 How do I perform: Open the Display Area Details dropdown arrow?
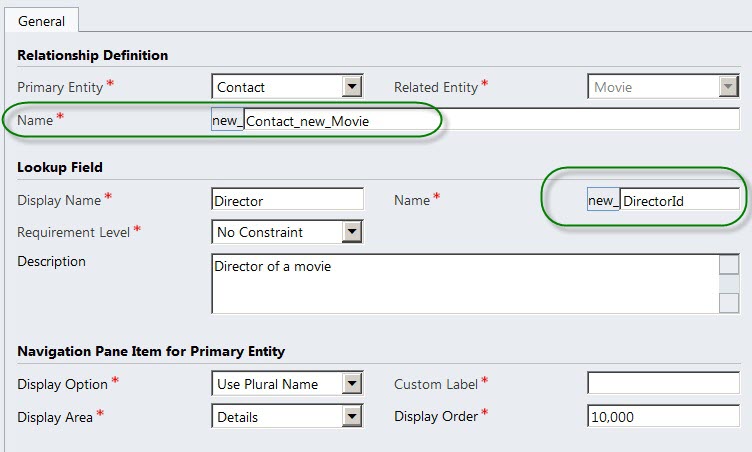[x=352, y=416]
